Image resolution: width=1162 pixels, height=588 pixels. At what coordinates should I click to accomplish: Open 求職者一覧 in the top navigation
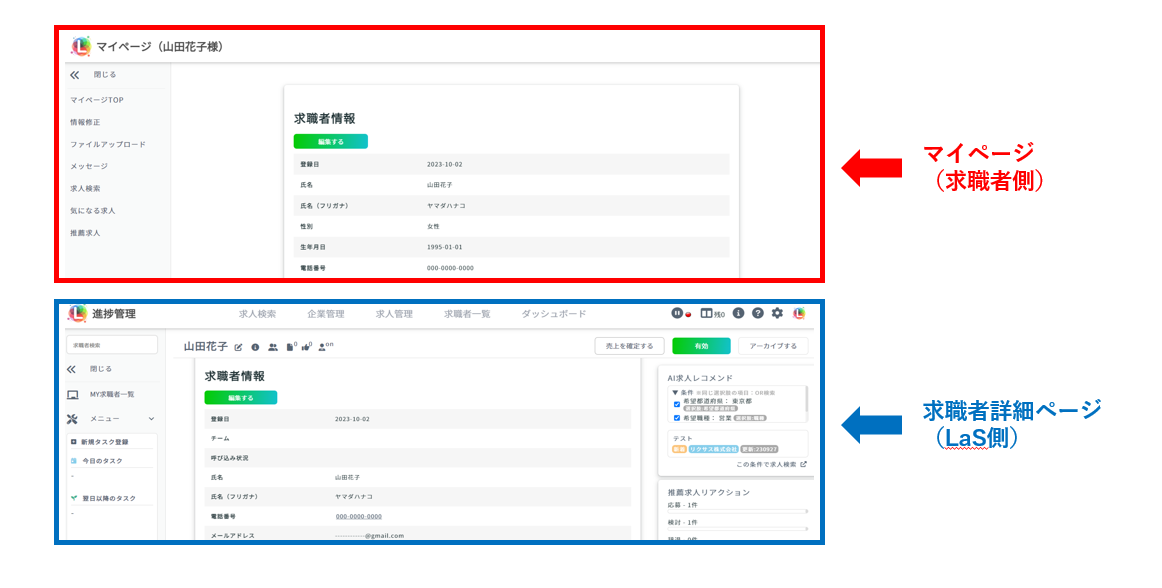point(467,314)
